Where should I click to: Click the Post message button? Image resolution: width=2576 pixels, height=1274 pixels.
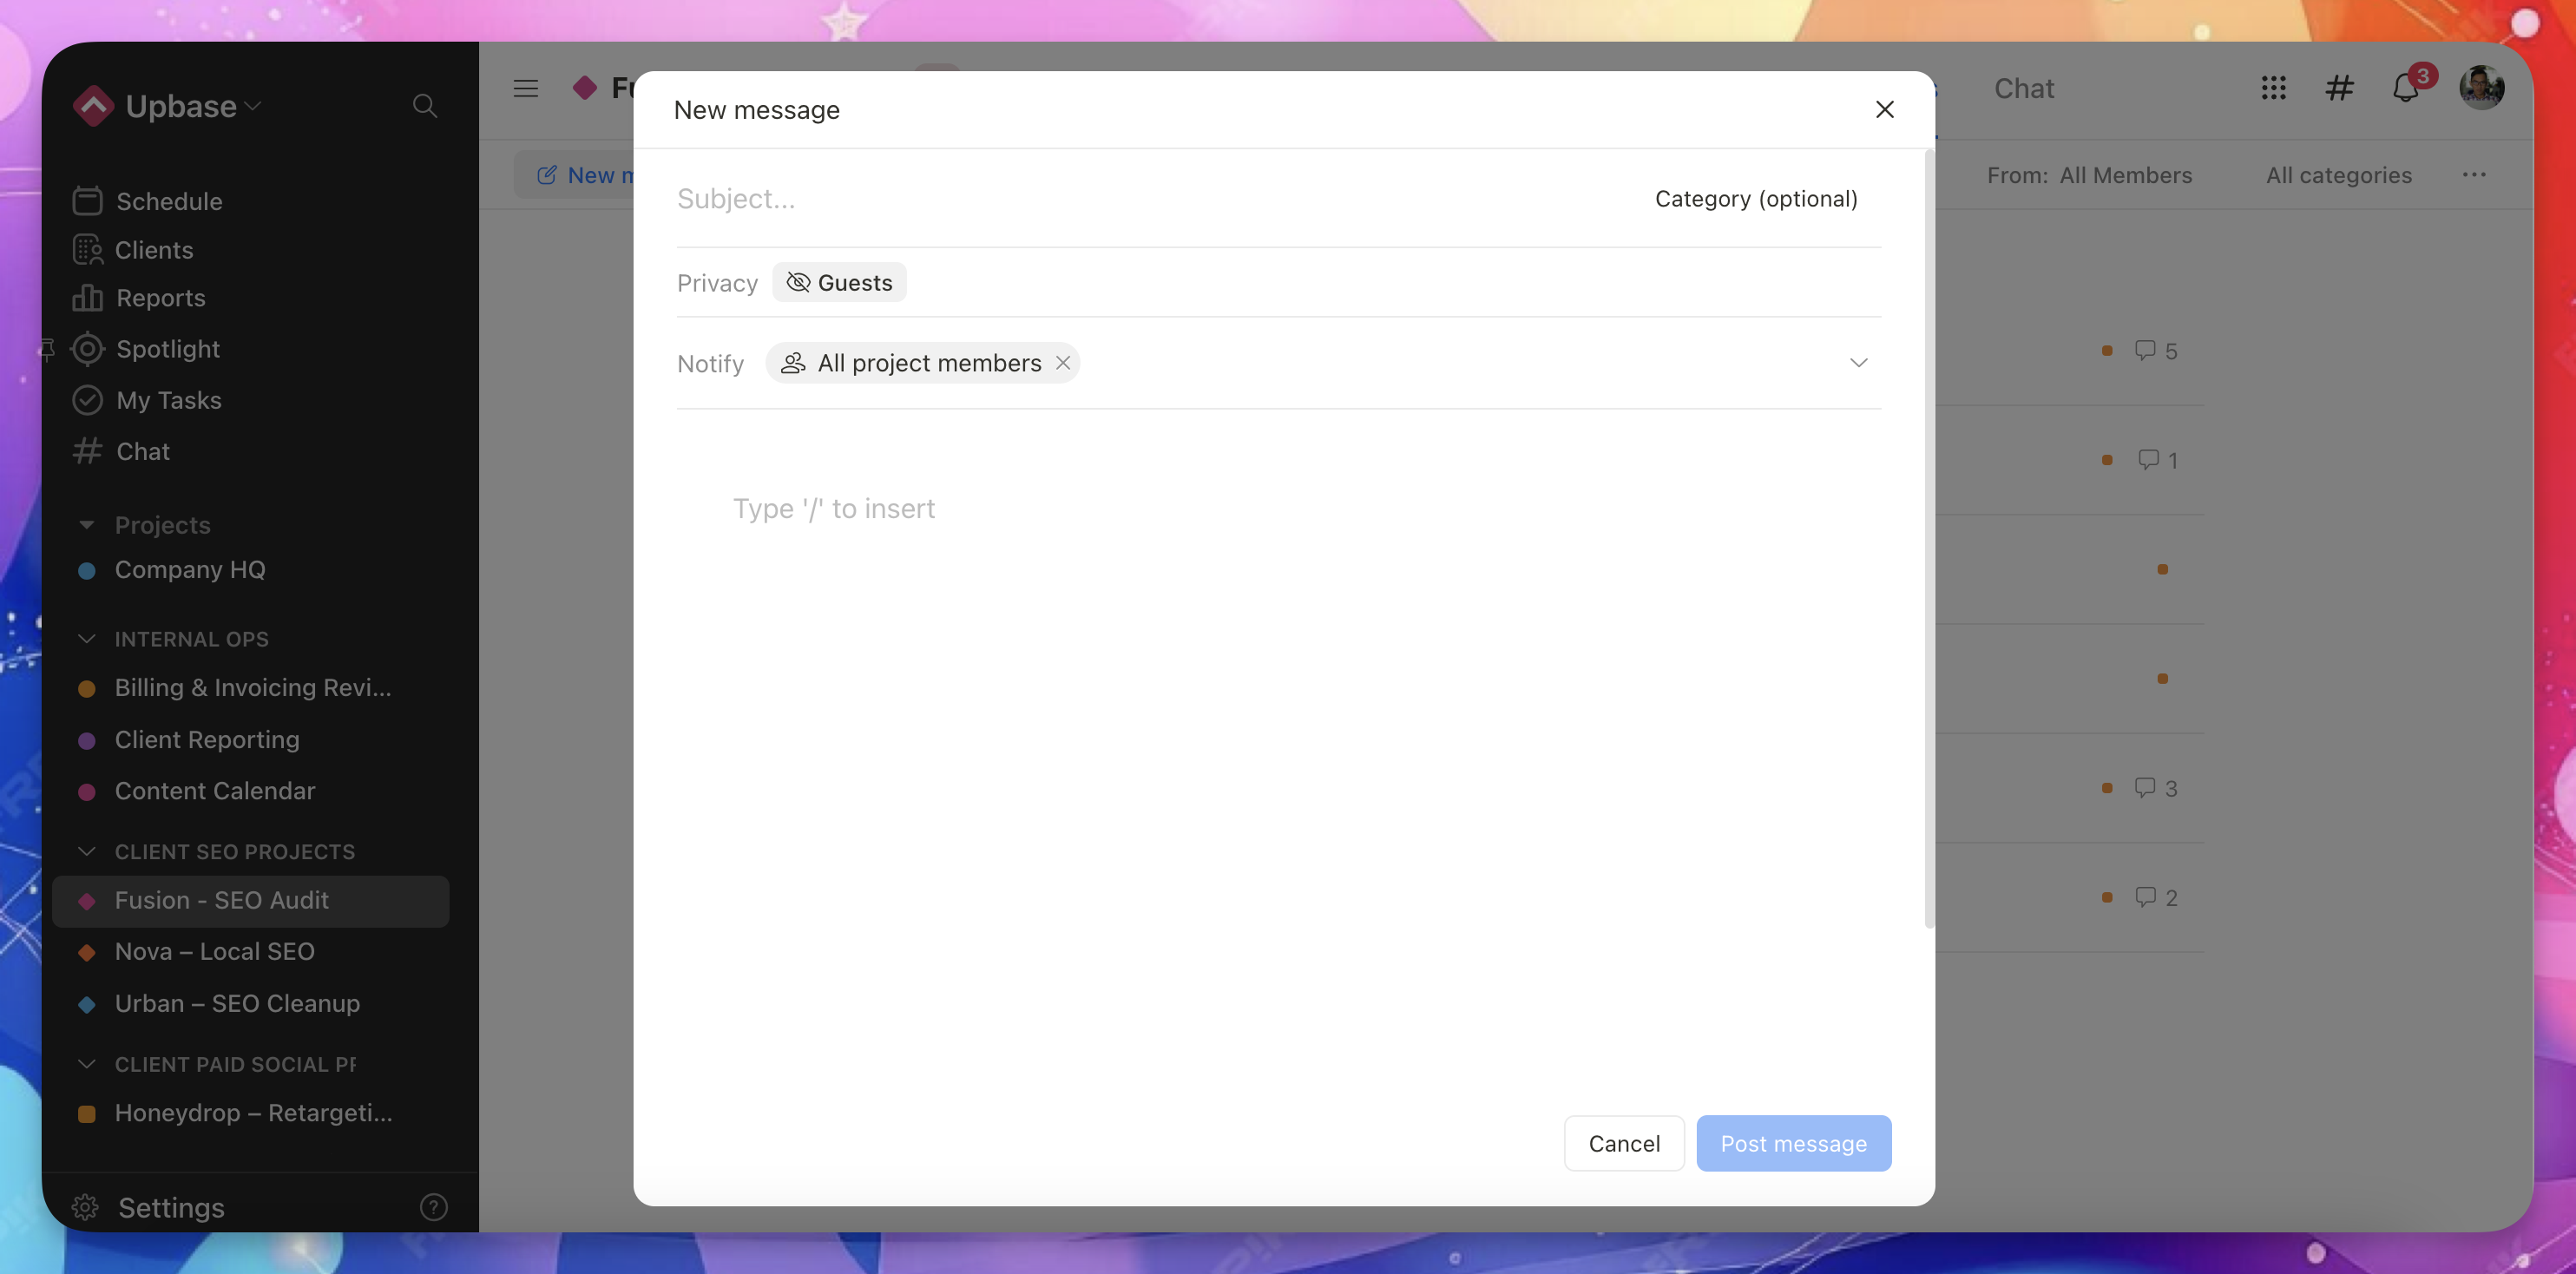click(x=1793, y=1143)
